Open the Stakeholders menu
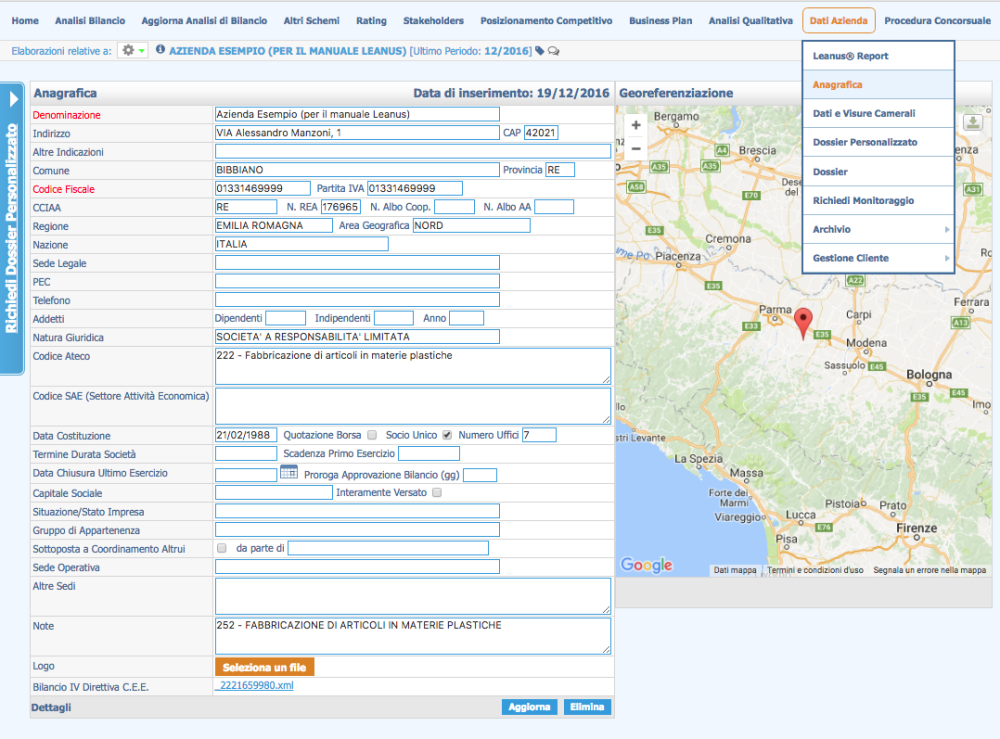This screenshot has width=1000, height=739. (x=433, y=20)
